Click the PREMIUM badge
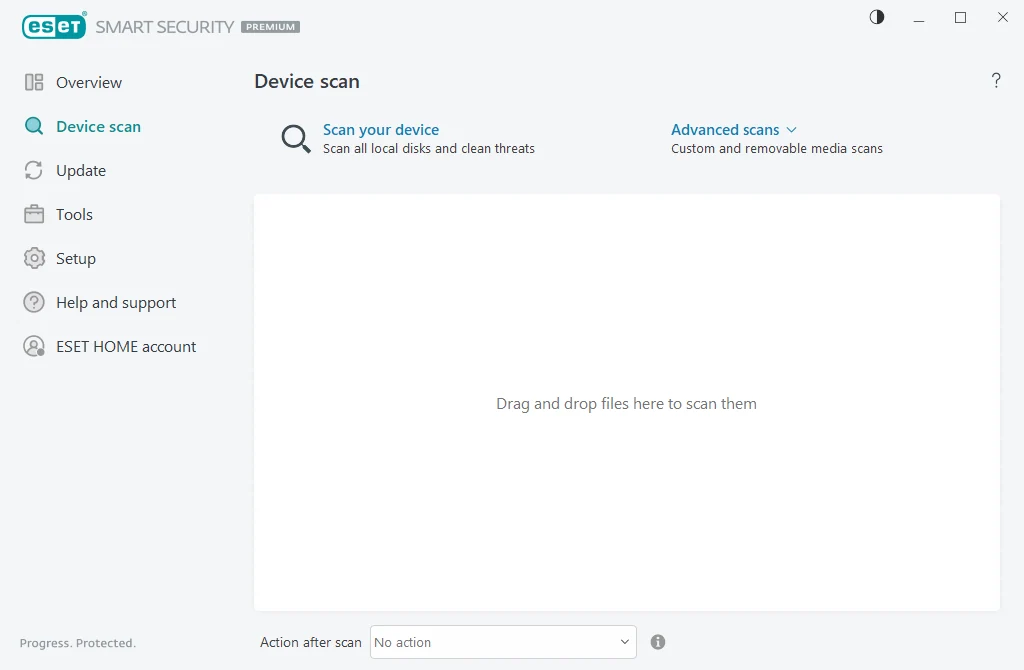1024x670 pixels. [270, 27]
